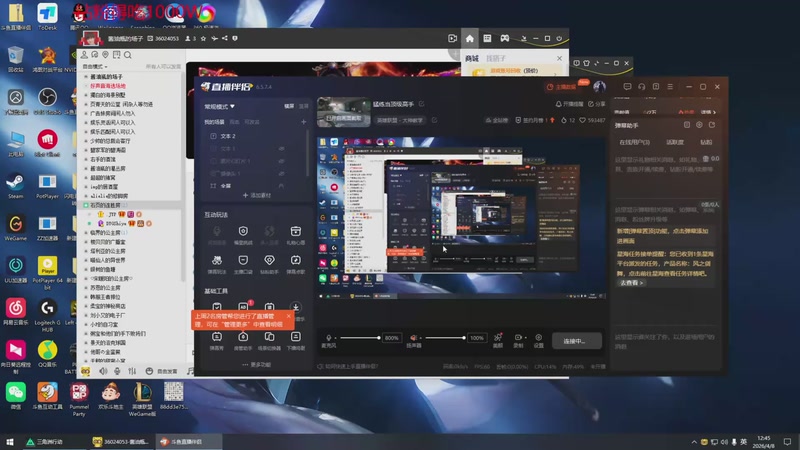Switch to 活跃度 tab

[675, 142]
